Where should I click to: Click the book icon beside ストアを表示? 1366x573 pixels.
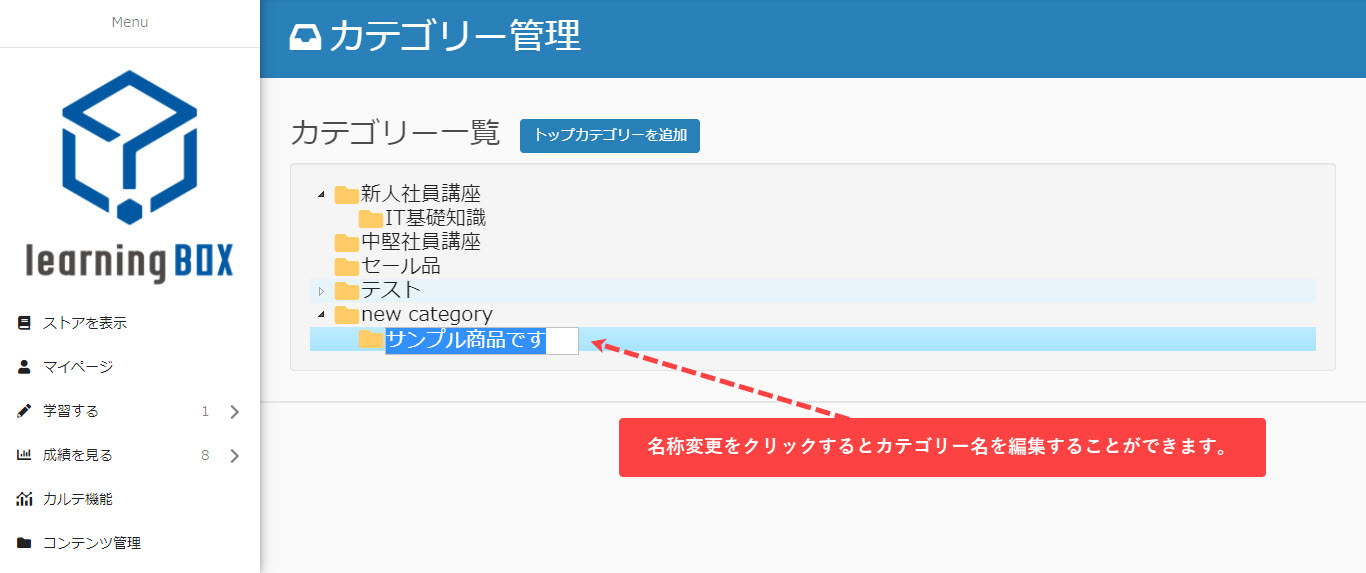(24, 323)
